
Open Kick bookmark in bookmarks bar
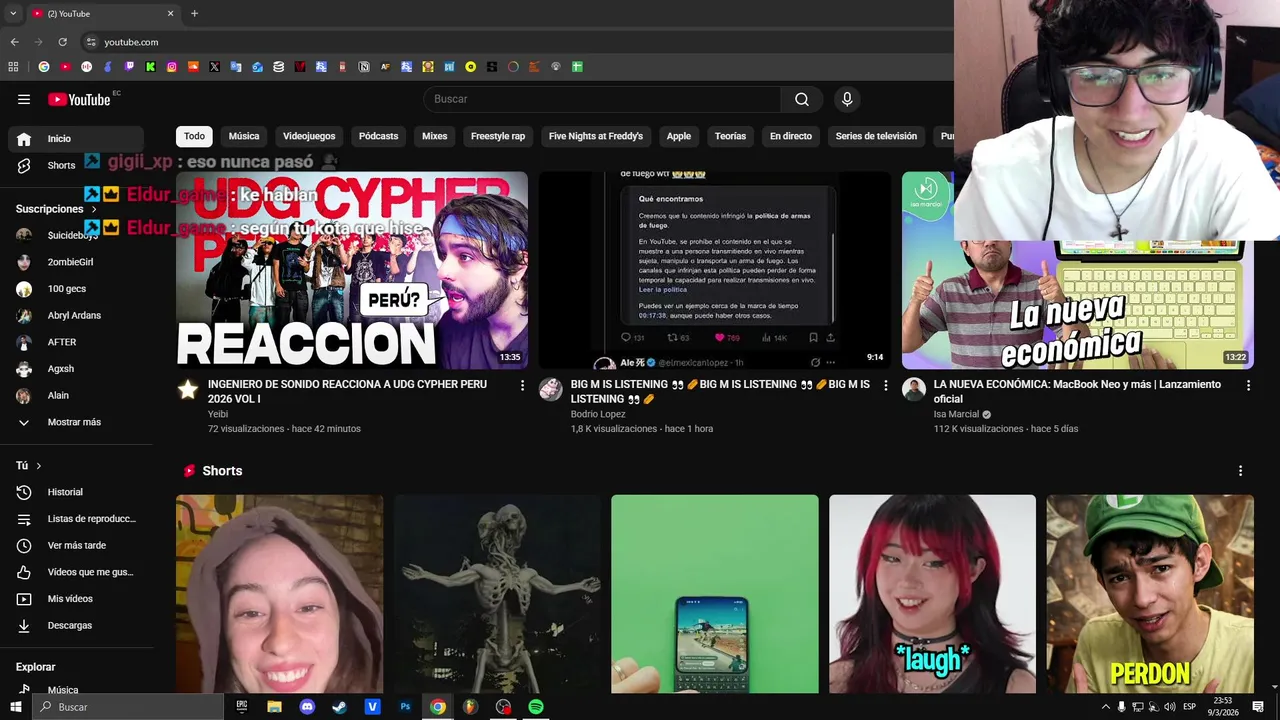150,67
